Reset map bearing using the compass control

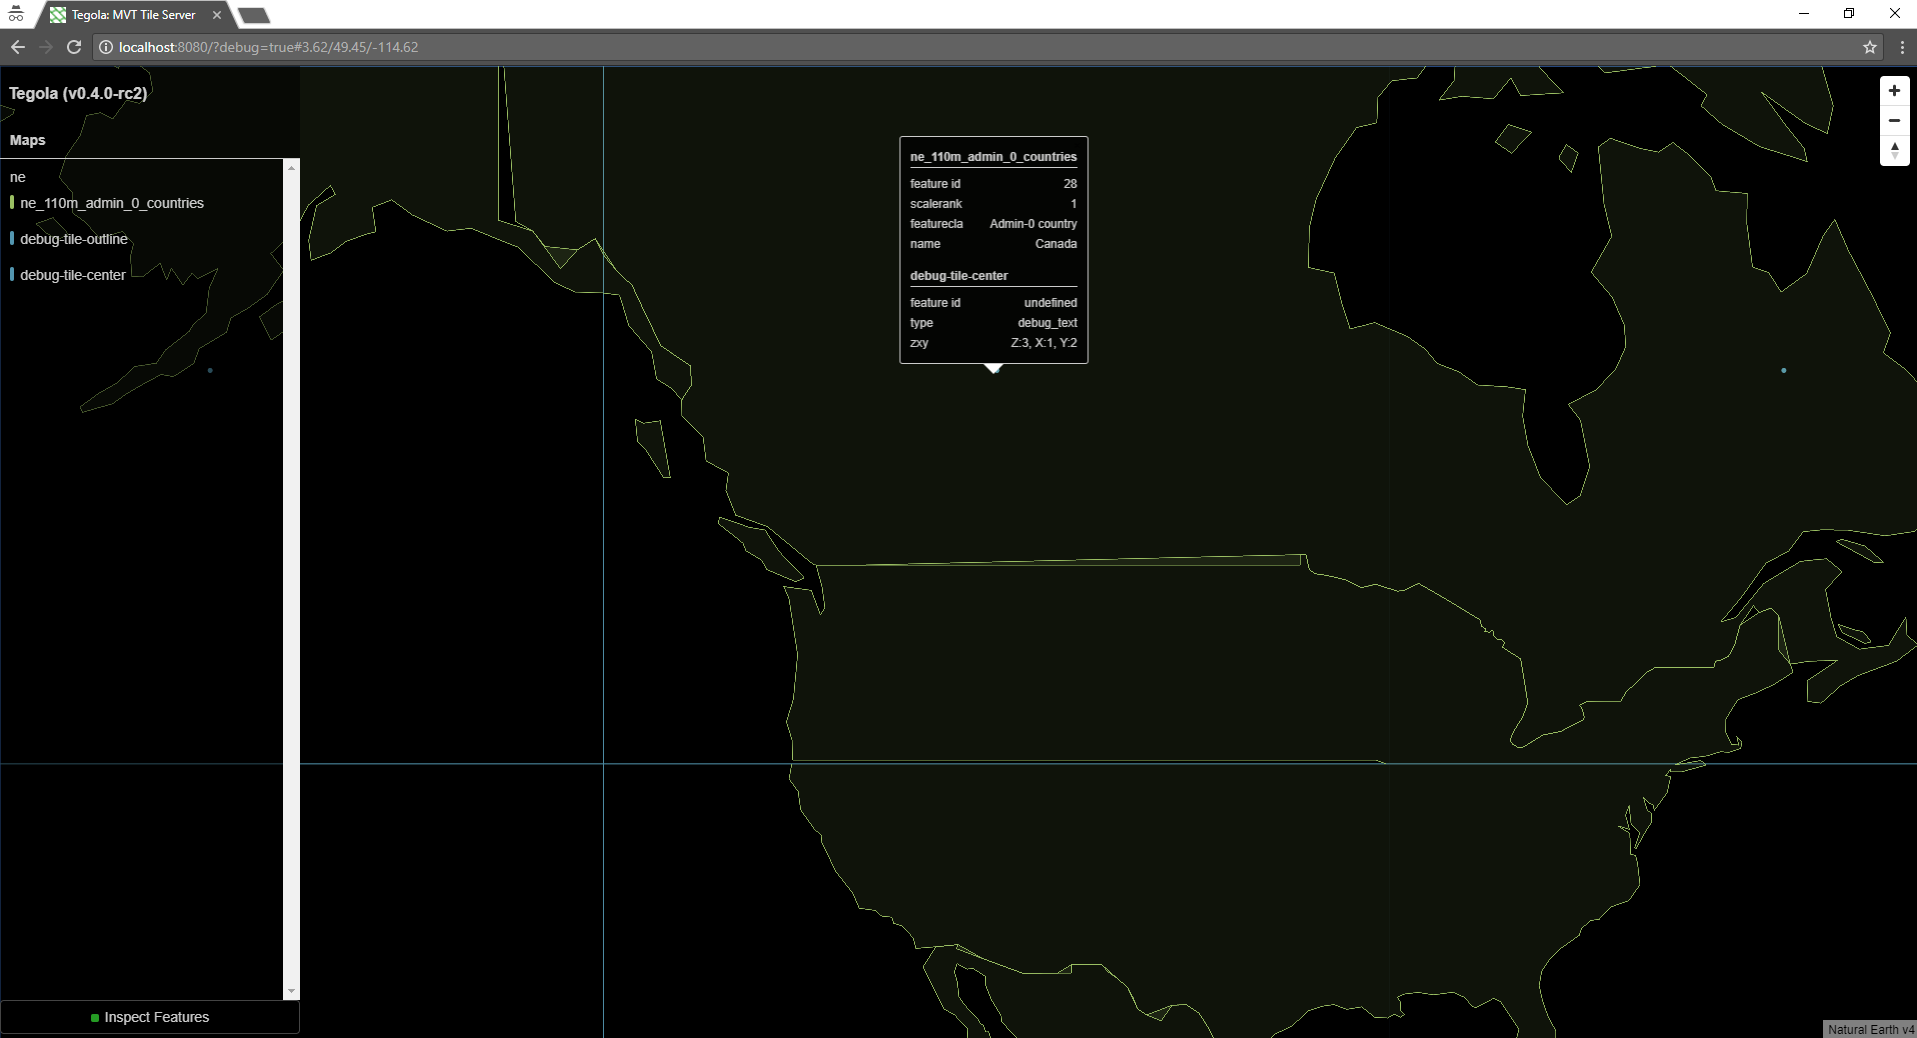pyautogui.click(x=1895, y=151)
